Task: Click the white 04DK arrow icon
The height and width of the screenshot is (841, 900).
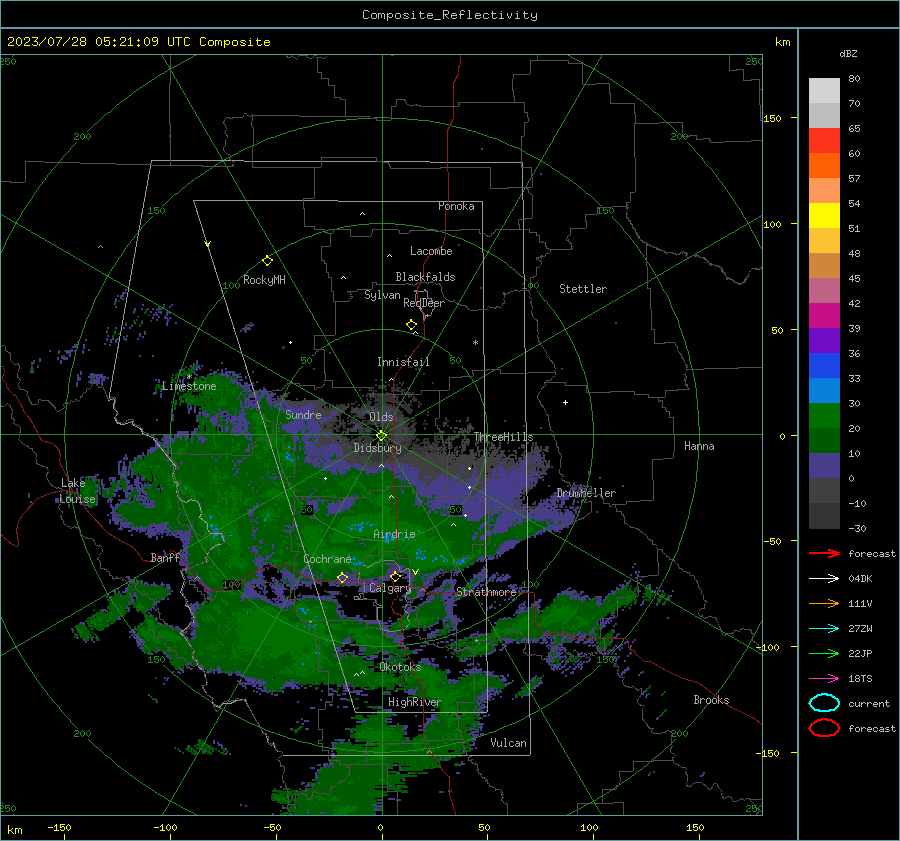Action: click(824, 578)
